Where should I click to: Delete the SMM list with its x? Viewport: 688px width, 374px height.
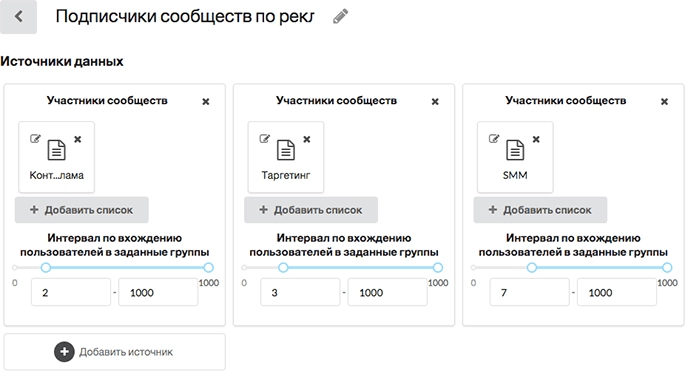coord(536,139)
